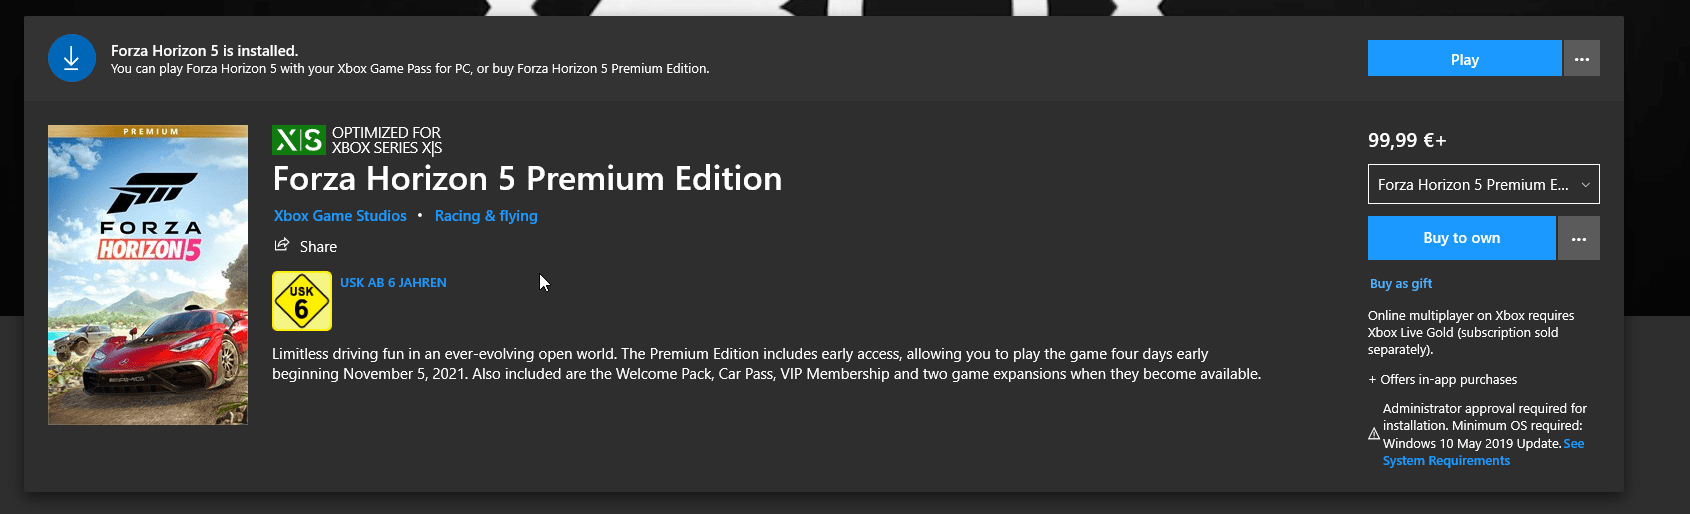
Task: Browse the Racing & flying category
Action: pos(486,216)
